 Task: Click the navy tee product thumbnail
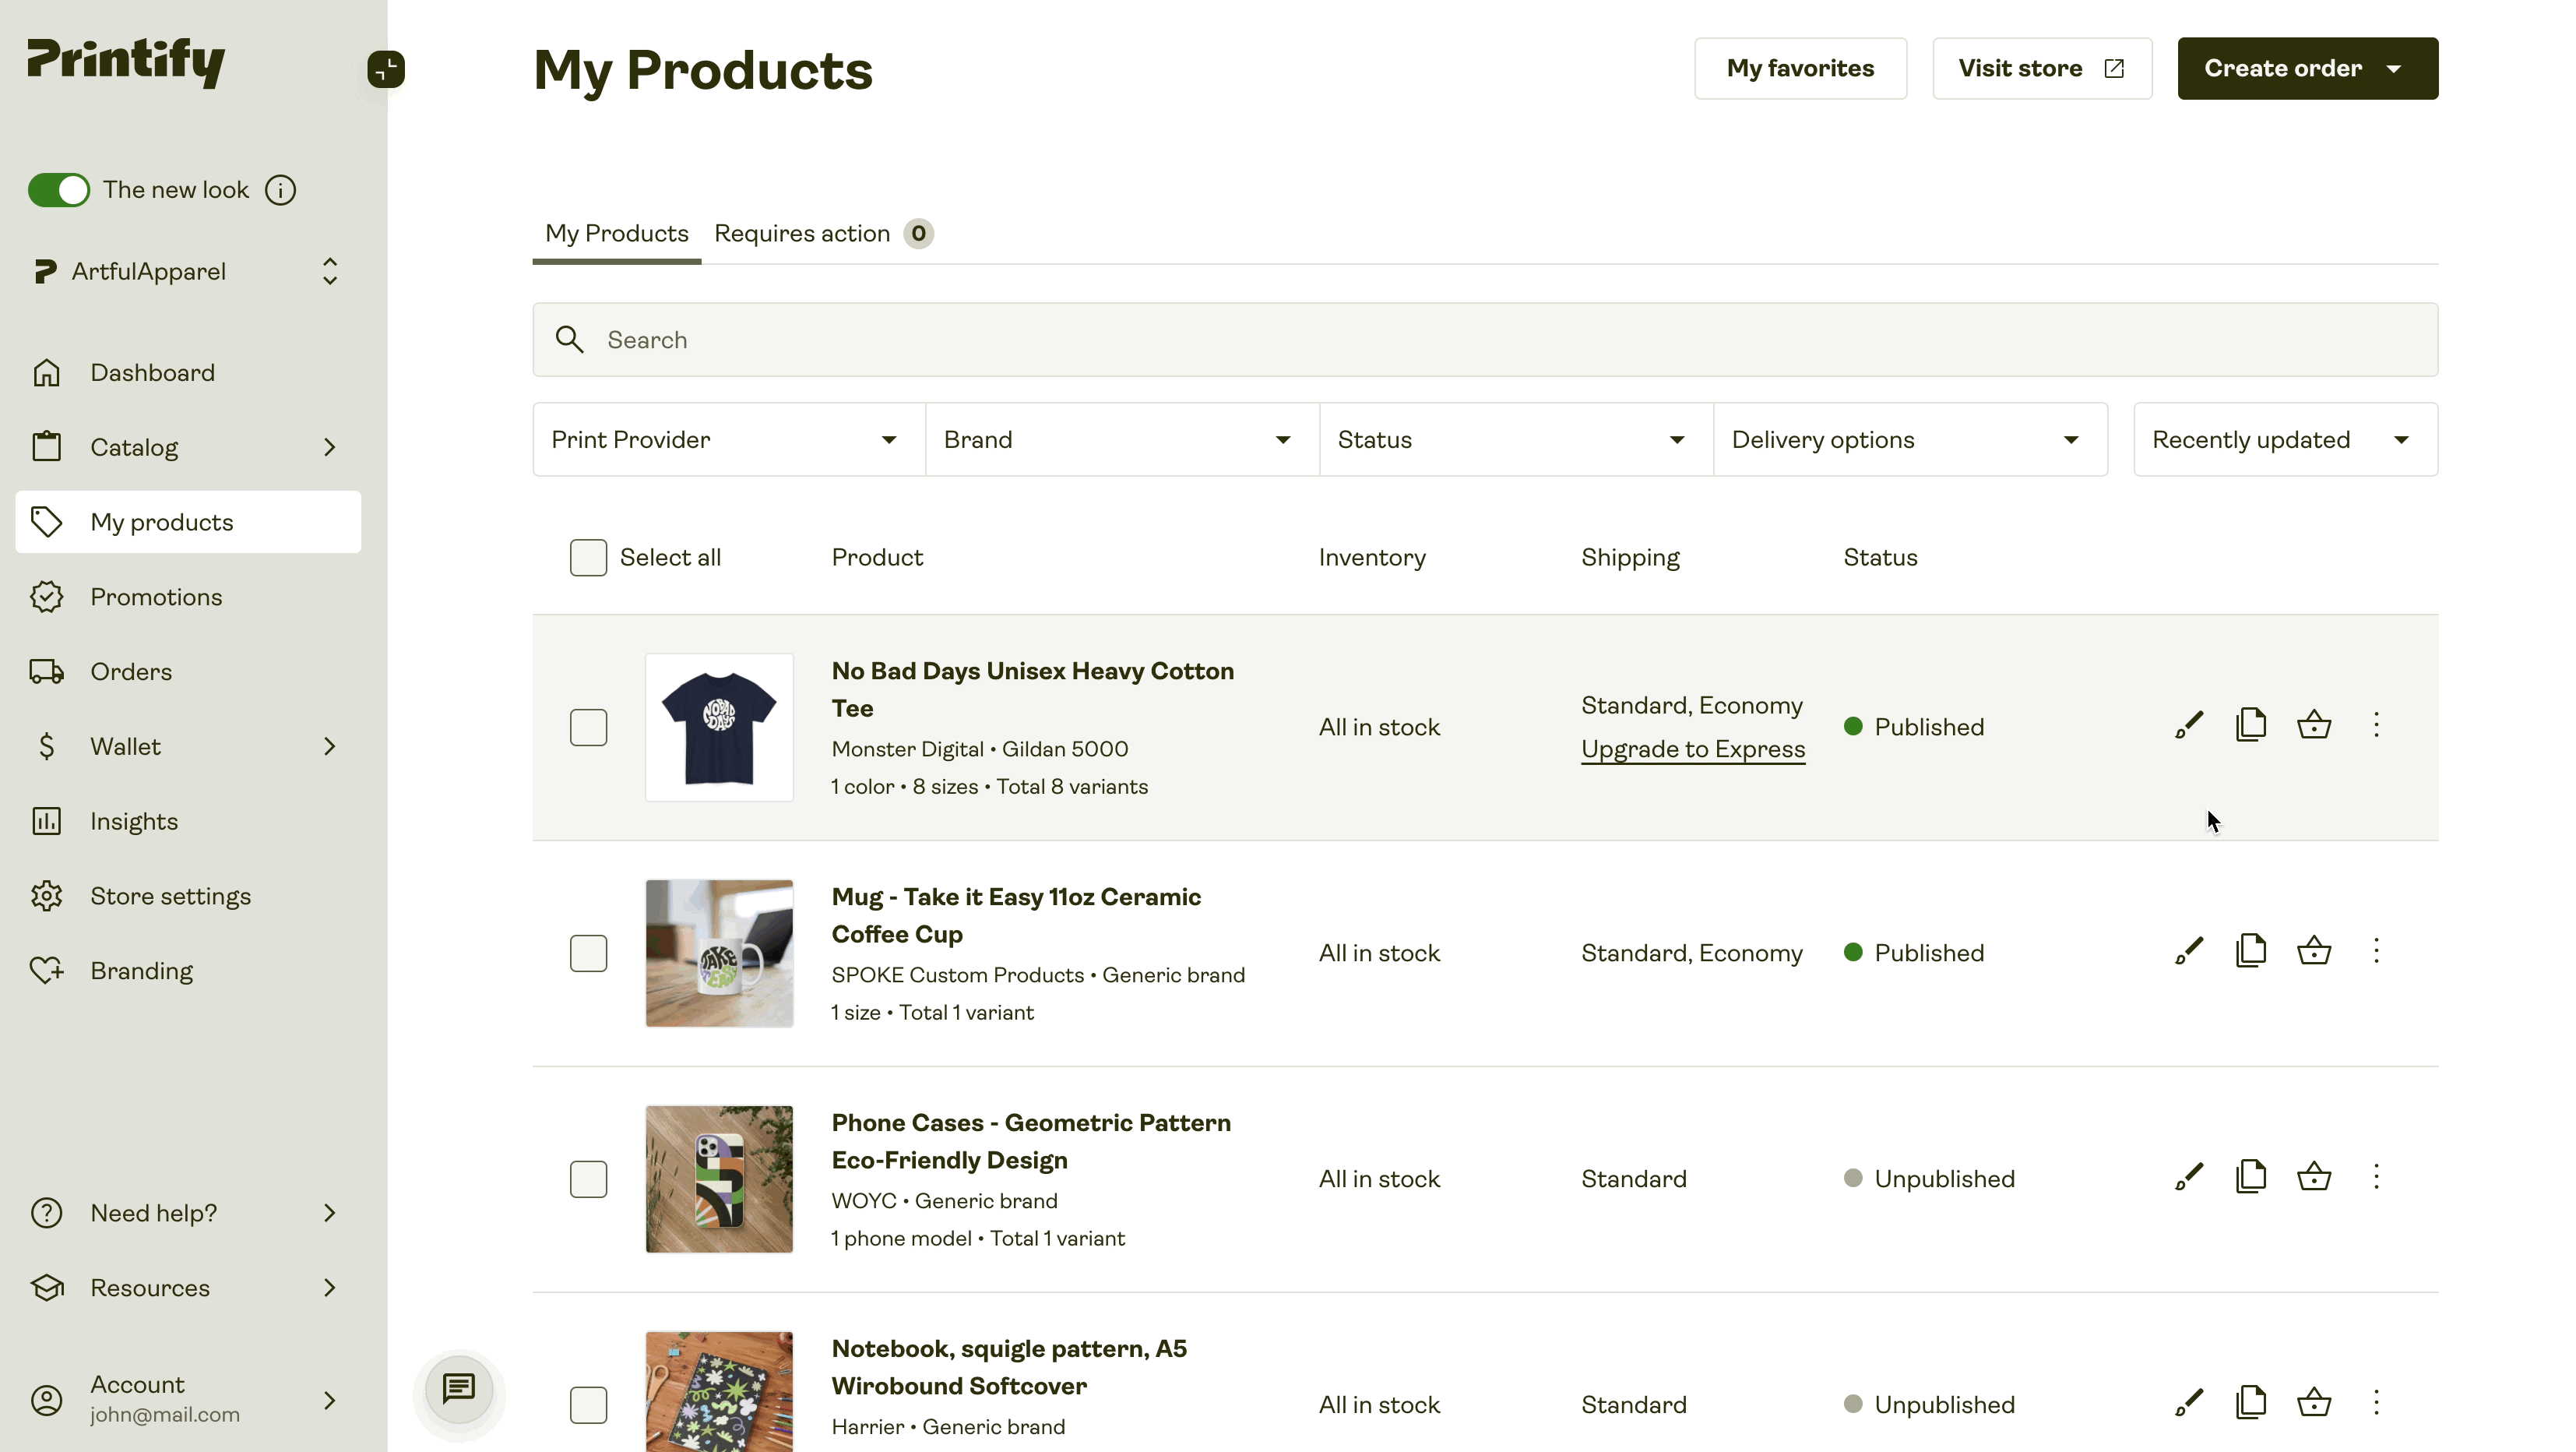(719, 727)
